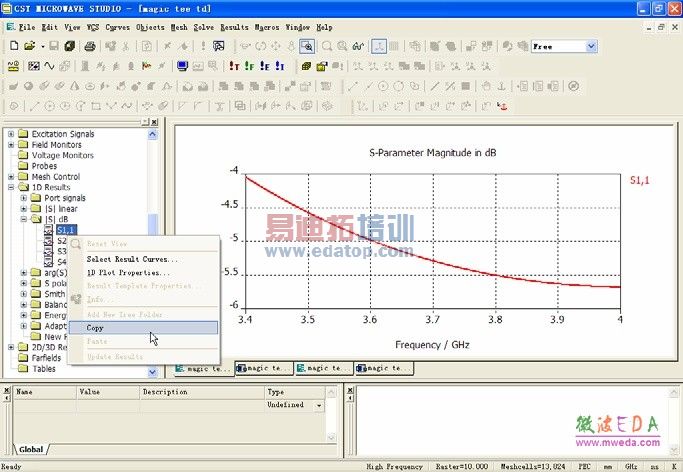Click Raster=10.000 in the status bar
This screenshot has height=472, width=683.
coord(462,466)
